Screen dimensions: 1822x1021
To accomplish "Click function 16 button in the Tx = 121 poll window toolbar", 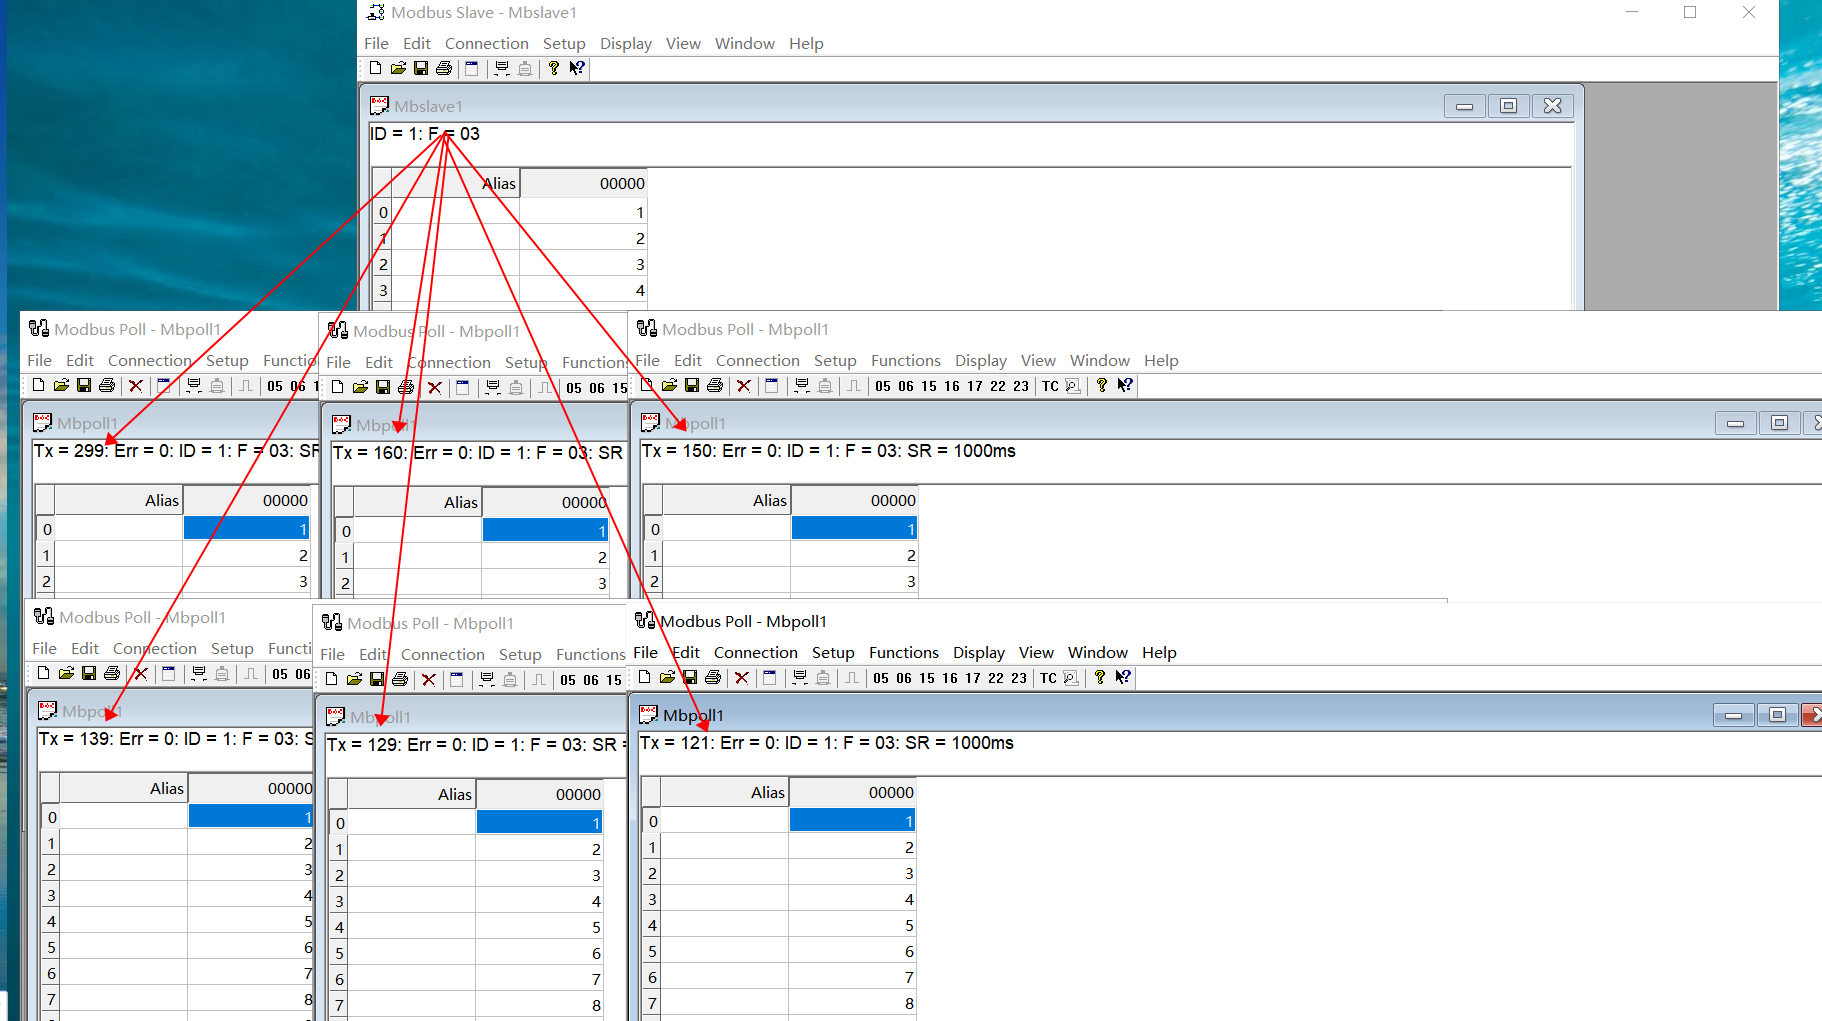I will 950,678.
